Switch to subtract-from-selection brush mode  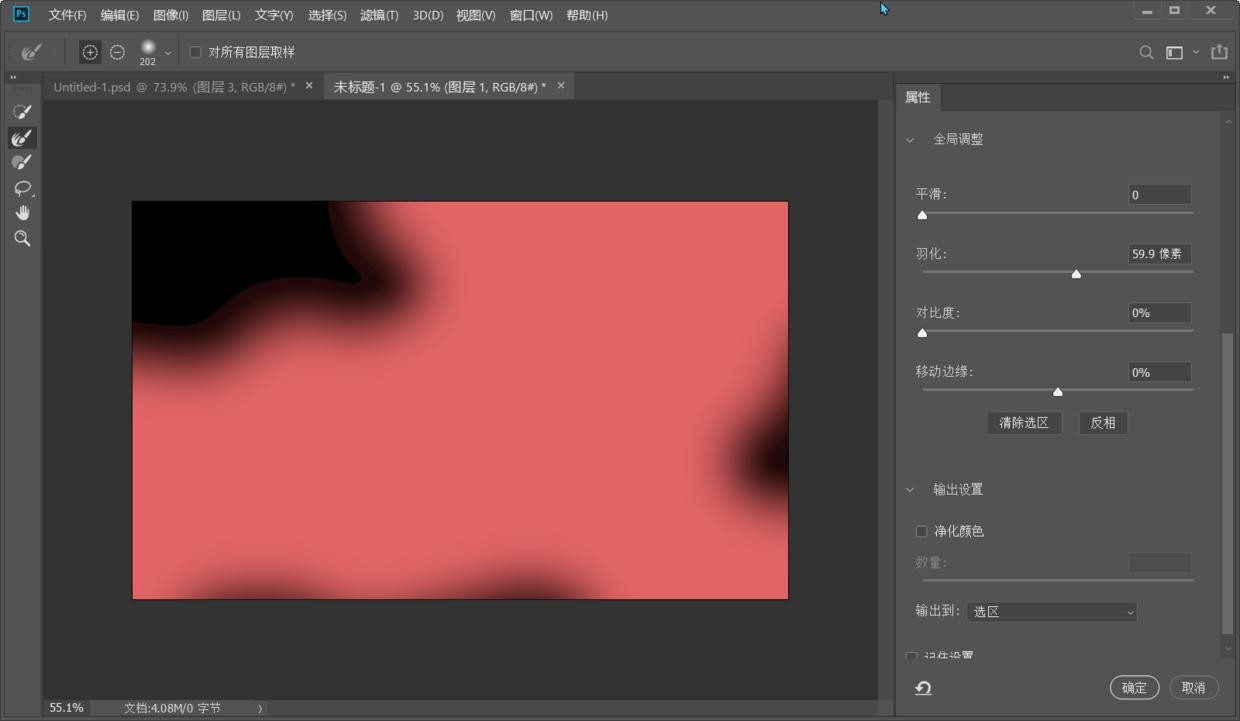point(117,52)
